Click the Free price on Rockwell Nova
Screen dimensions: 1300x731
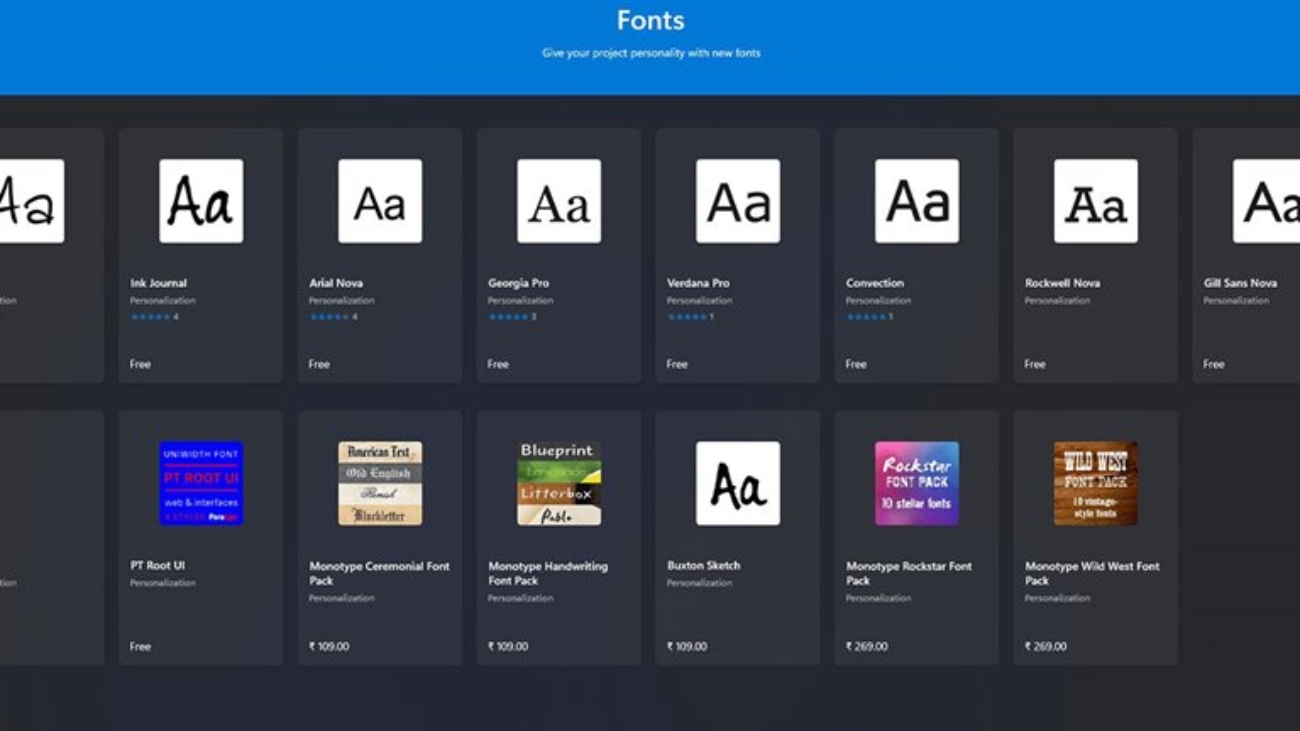1035,364
